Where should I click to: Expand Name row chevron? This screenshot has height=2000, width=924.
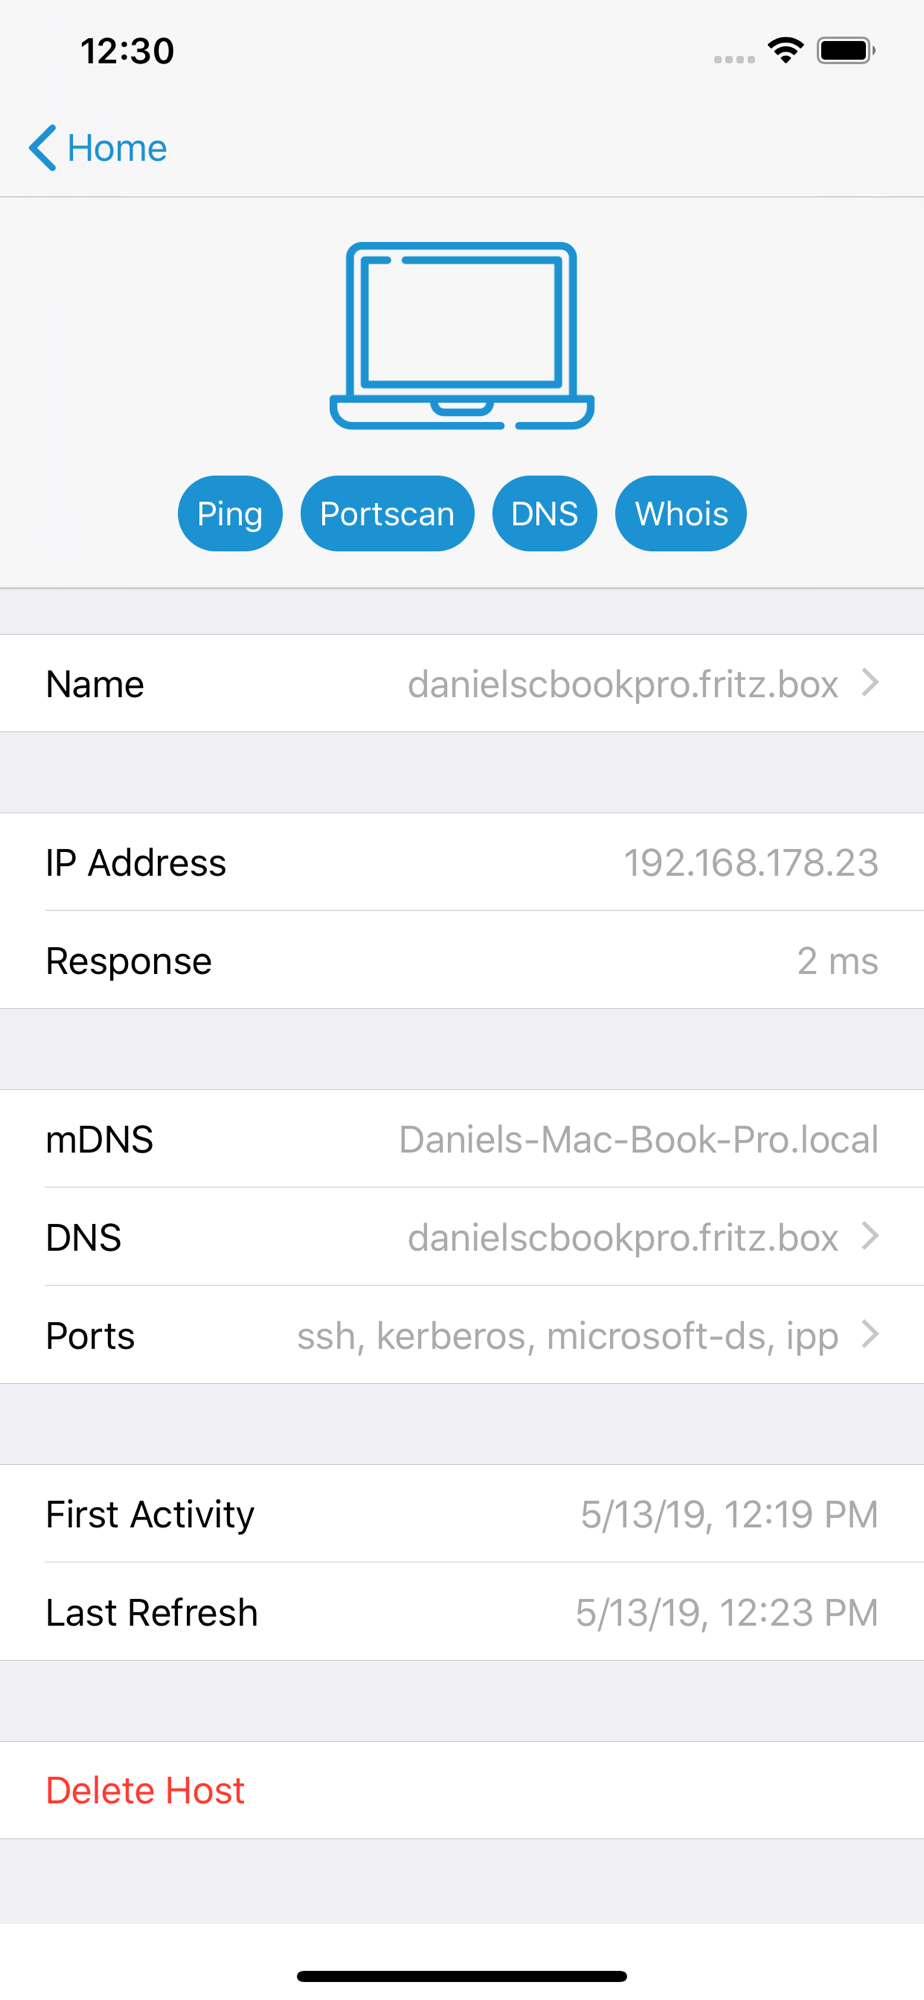click(870, 683)
